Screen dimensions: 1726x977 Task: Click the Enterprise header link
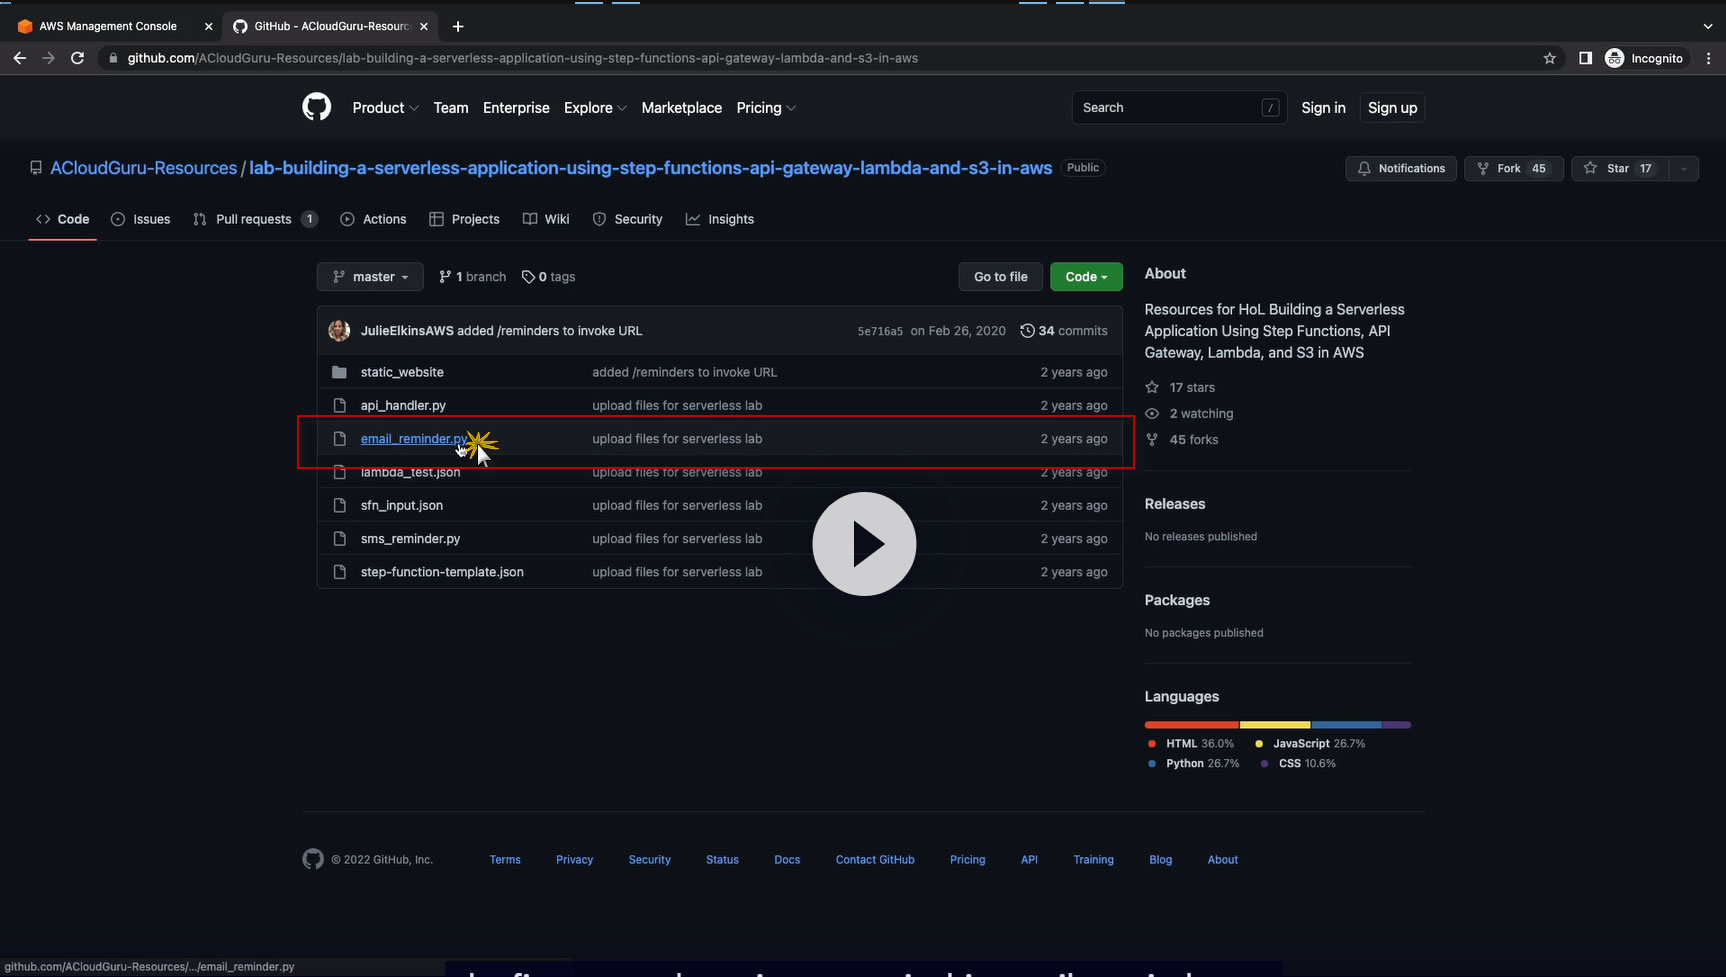(516, 107)
